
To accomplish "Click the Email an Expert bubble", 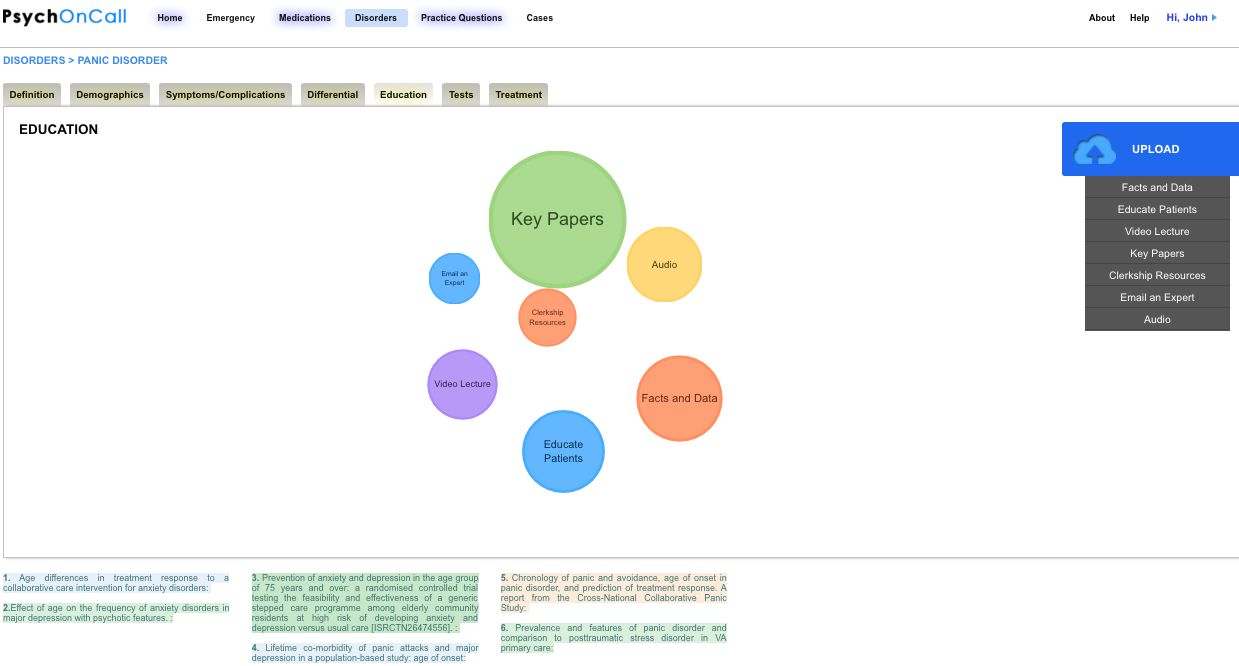I will coord(454,278).
